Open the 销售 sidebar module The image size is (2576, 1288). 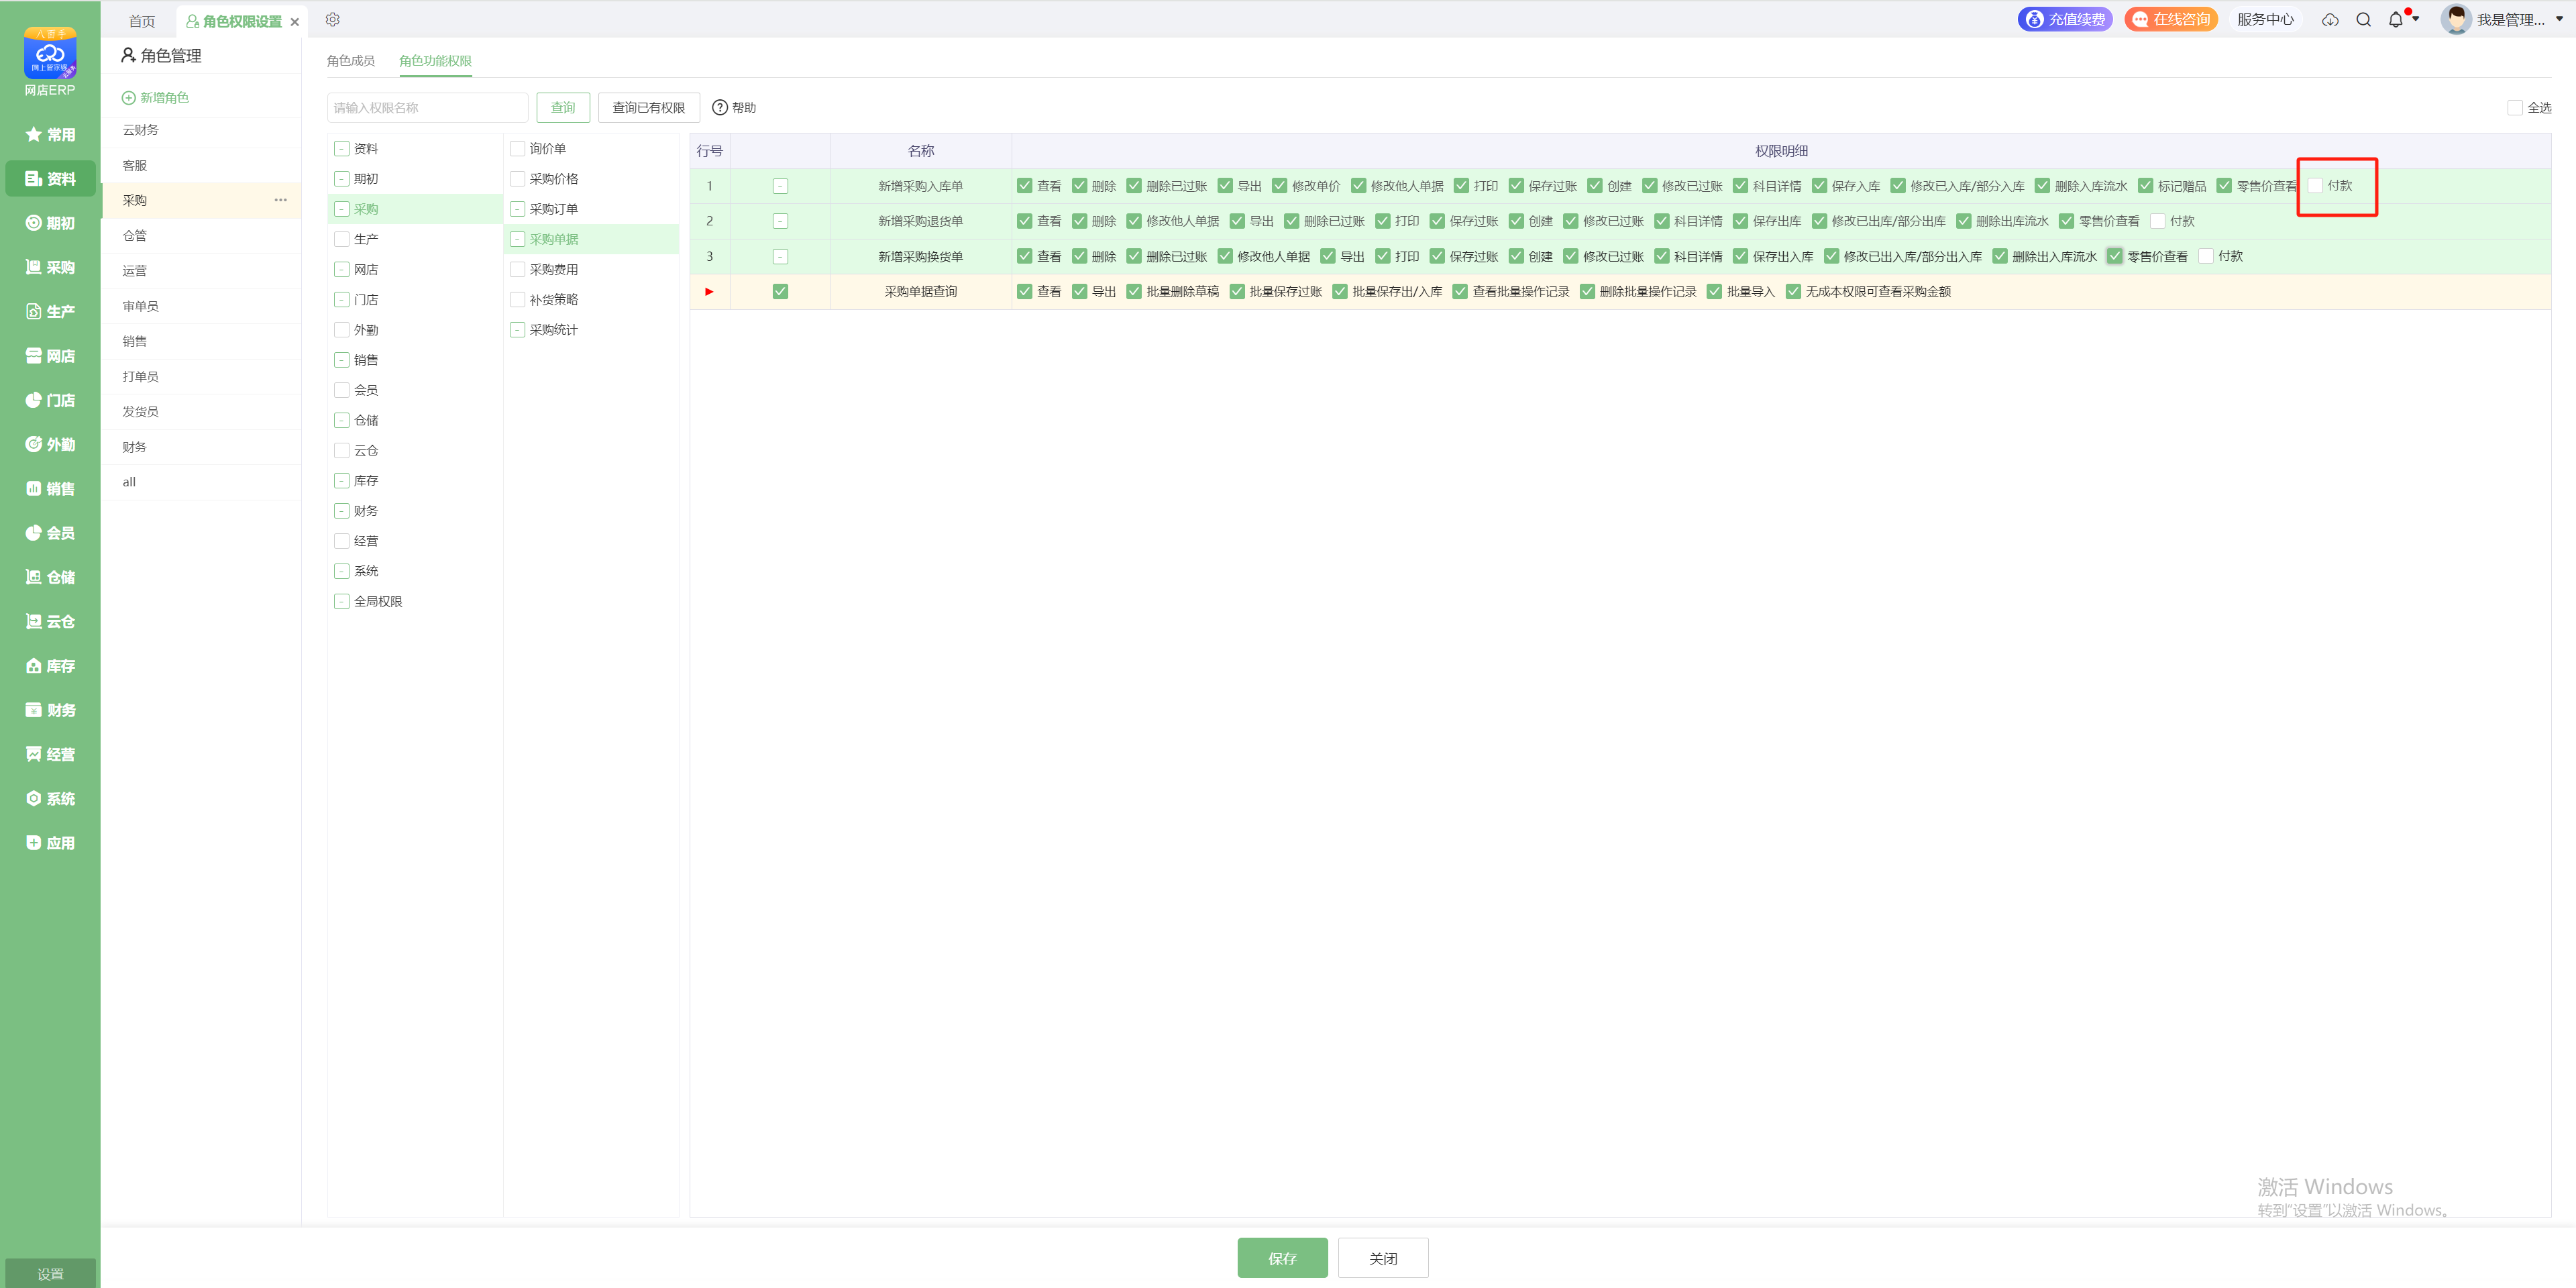point(50,488)
